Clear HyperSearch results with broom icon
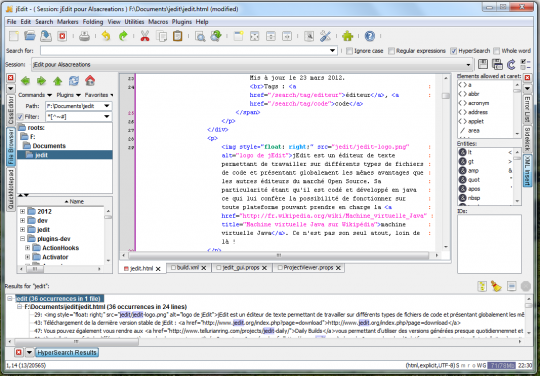The image size is (540, 376). tap(496, 286)
